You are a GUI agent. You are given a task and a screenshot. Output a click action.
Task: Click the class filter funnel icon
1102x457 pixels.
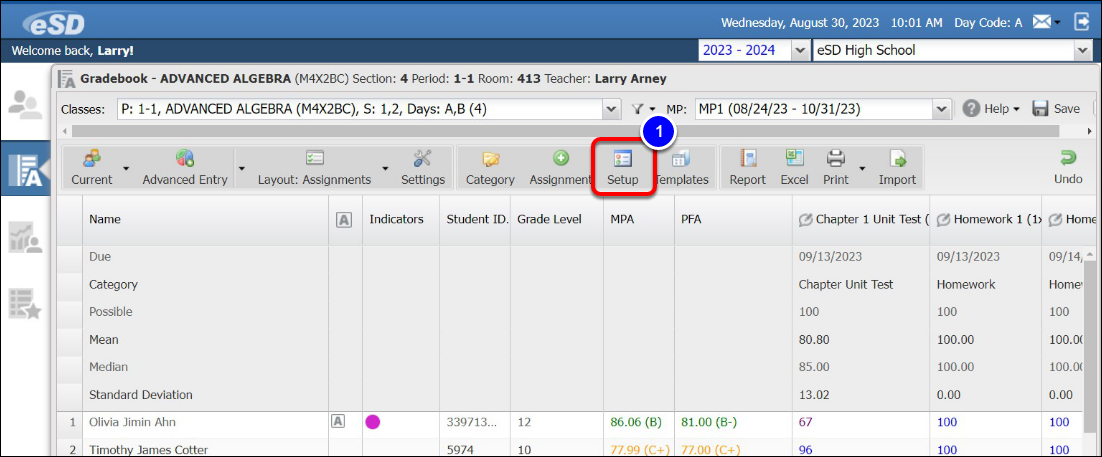click(x=637, y=109)
